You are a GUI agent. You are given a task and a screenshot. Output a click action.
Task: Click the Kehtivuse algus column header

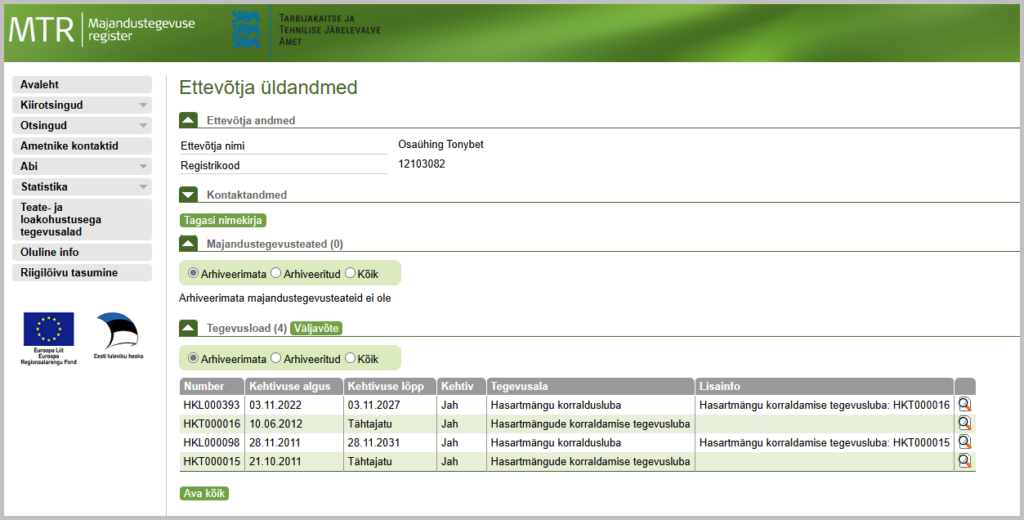pos(294,386)
